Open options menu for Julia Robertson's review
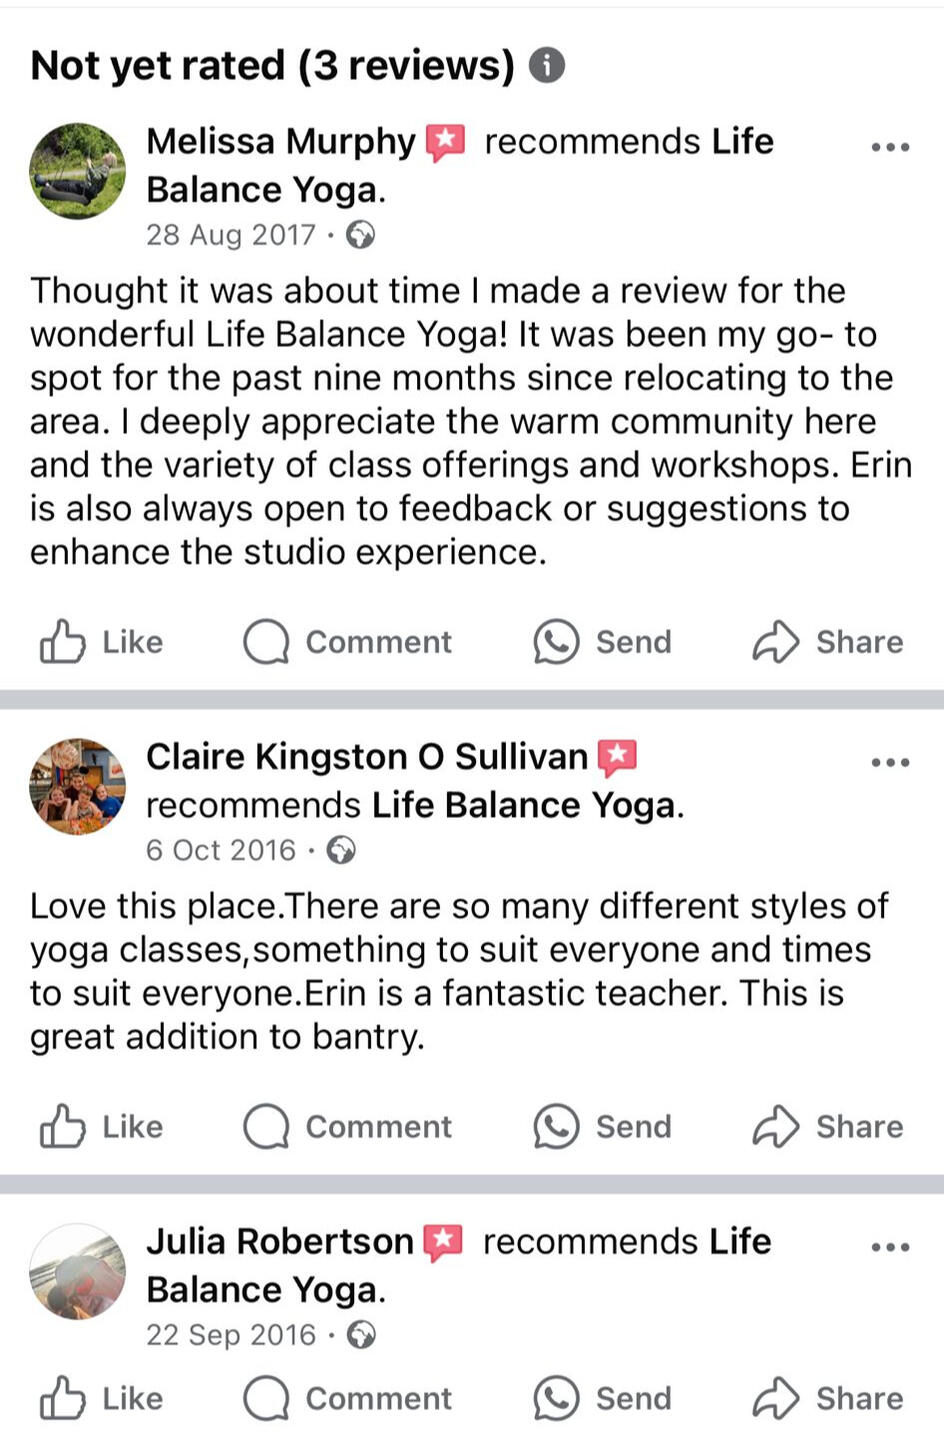Viewport: 944px width, 1439px height. [x=890, y=1247]
